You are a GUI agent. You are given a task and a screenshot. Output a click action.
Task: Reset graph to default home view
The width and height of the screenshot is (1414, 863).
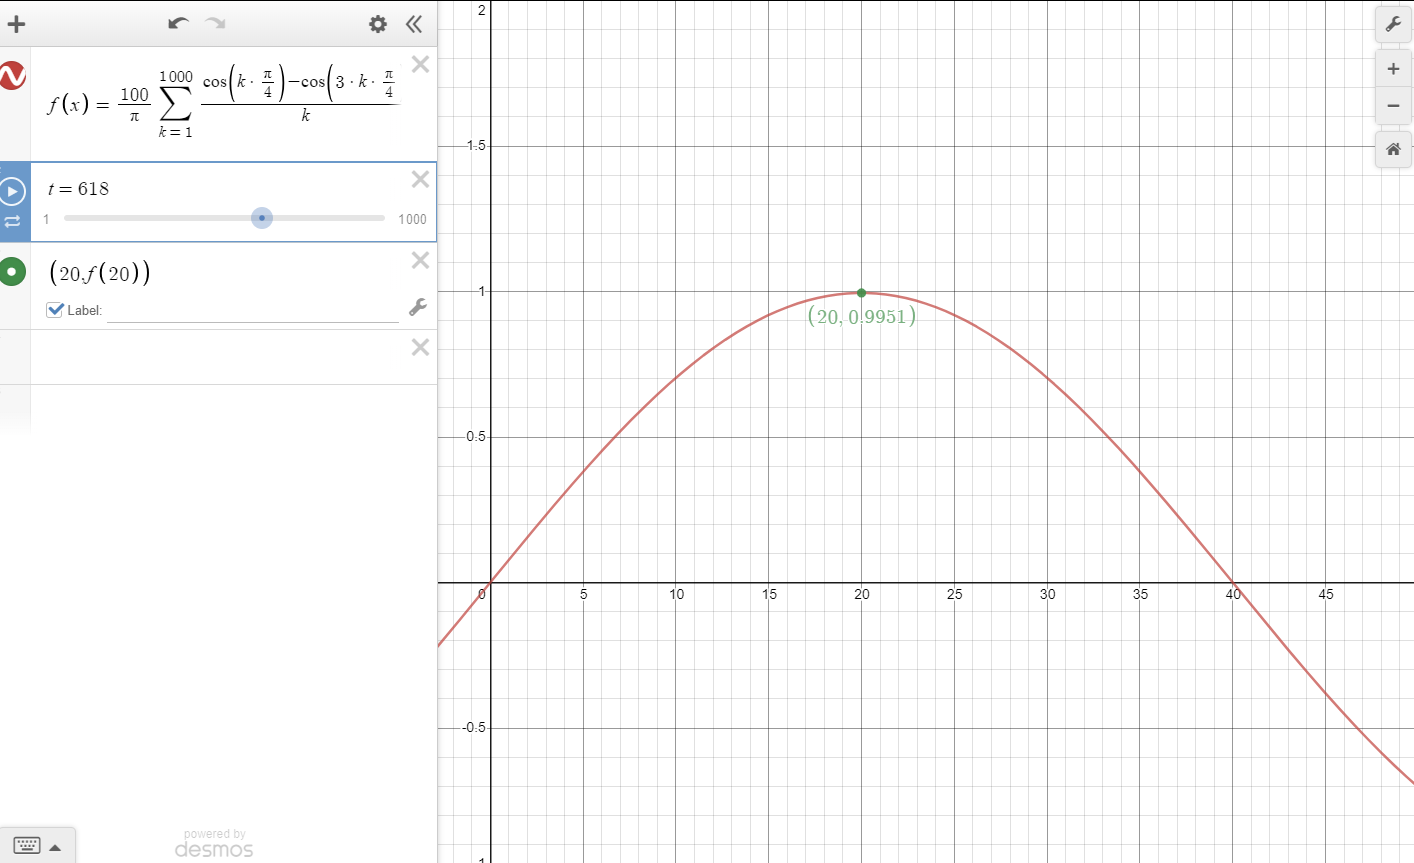(x=1393, y=150)
